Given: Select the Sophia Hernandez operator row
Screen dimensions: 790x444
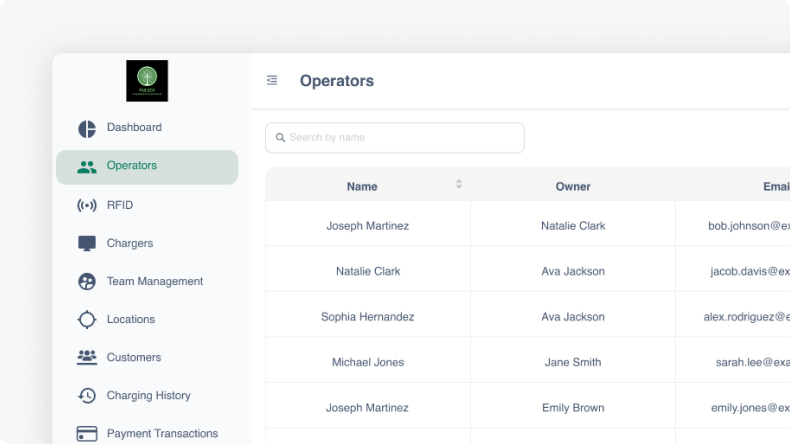Looking at the screenshot, I should pos(367,317).
